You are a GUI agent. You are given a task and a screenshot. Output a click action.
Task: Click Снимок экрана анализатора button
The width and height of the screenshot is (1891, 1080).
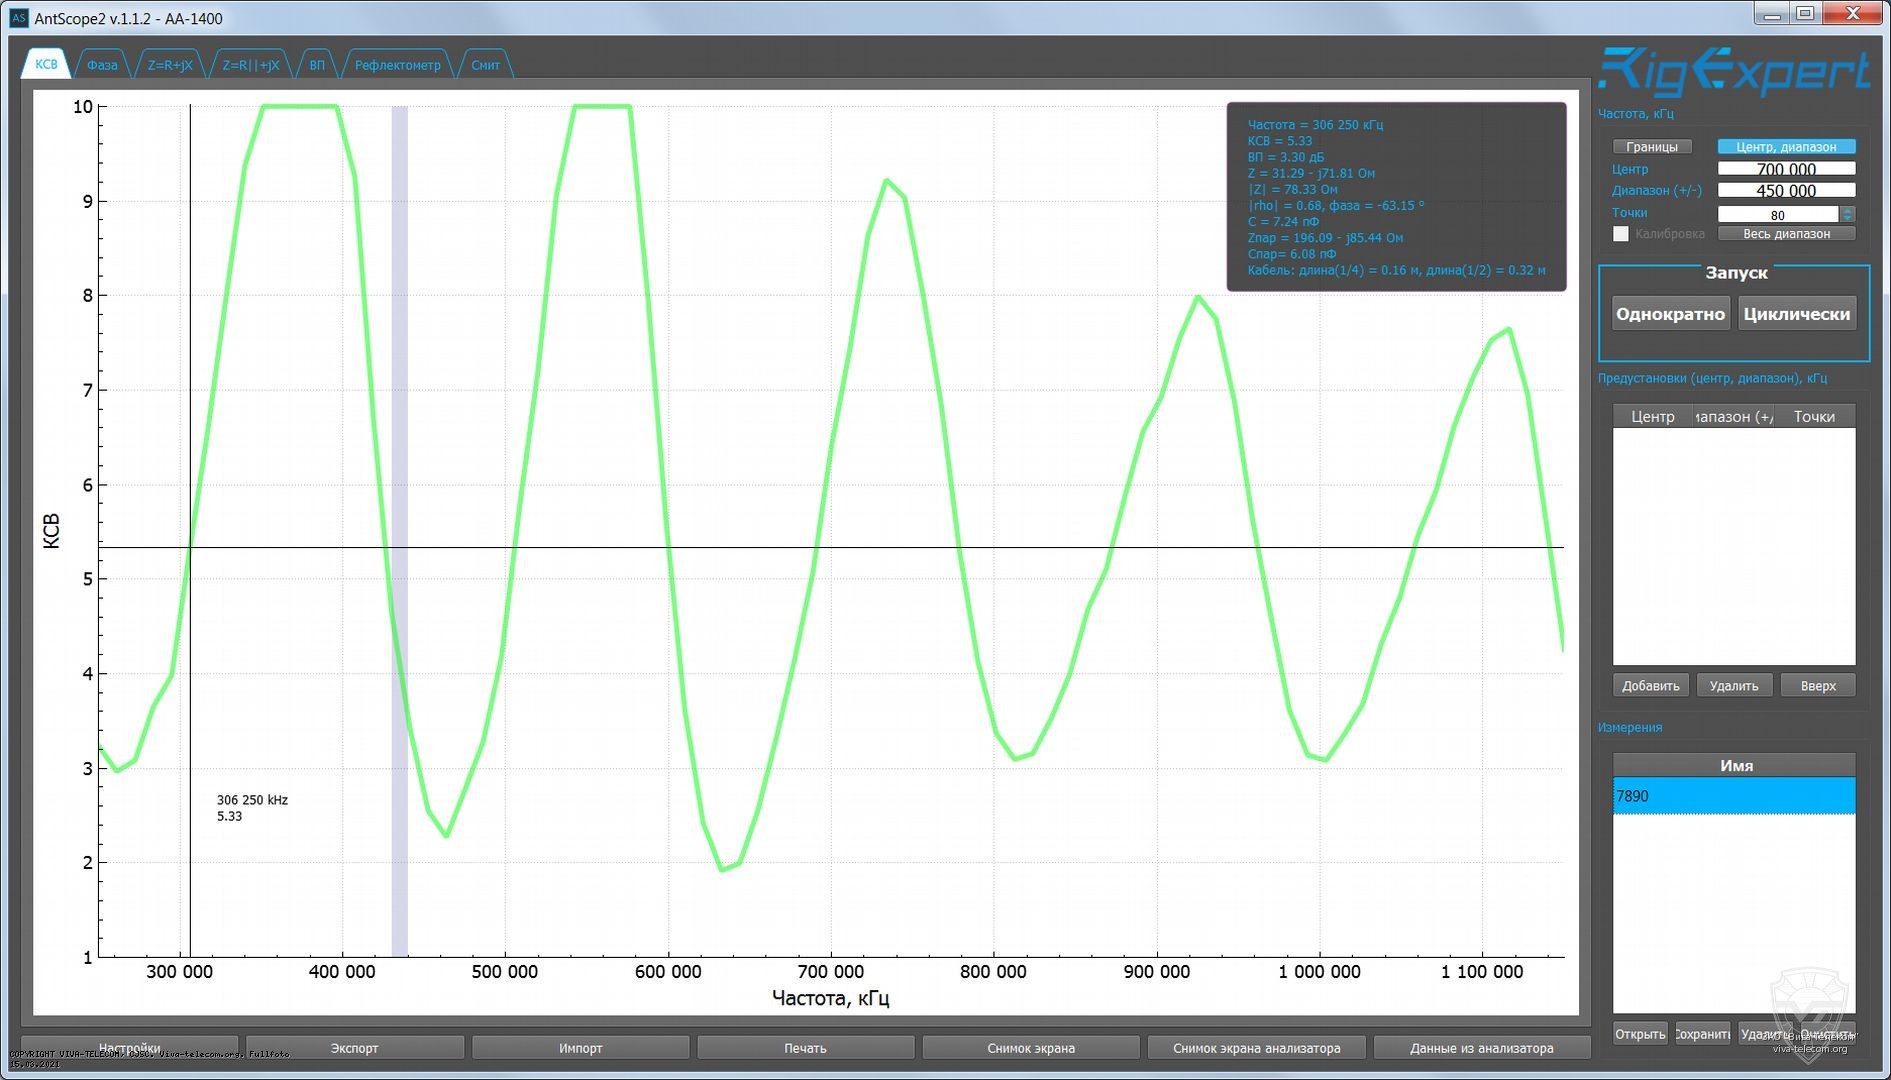point(1256,1048)
